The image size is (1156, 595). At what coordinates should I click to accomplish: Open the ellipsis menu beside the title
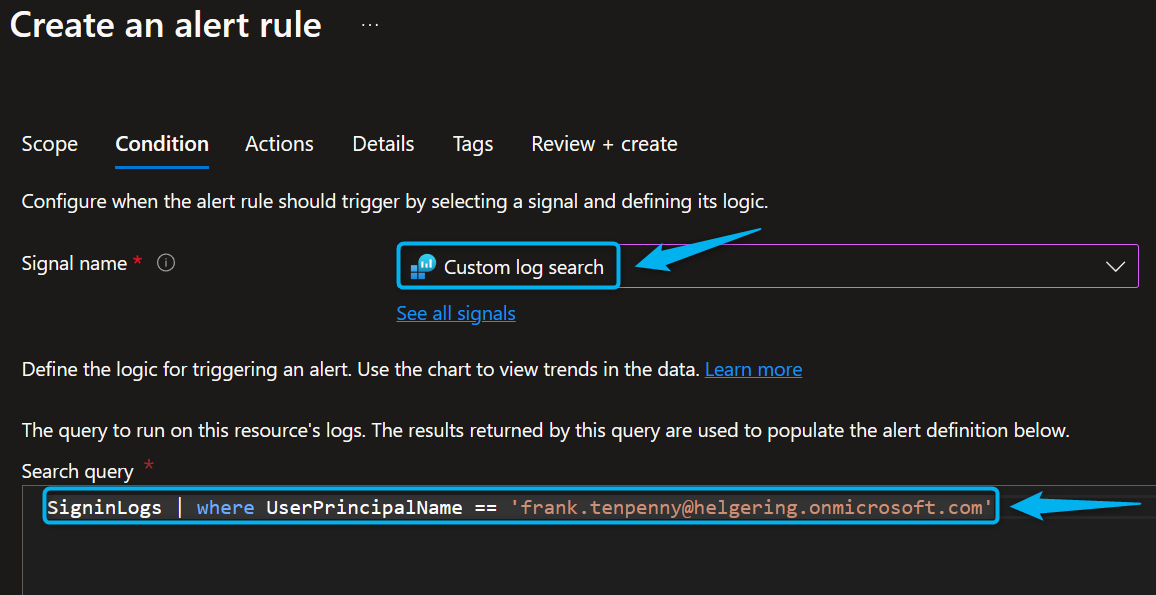coord(370,26)
